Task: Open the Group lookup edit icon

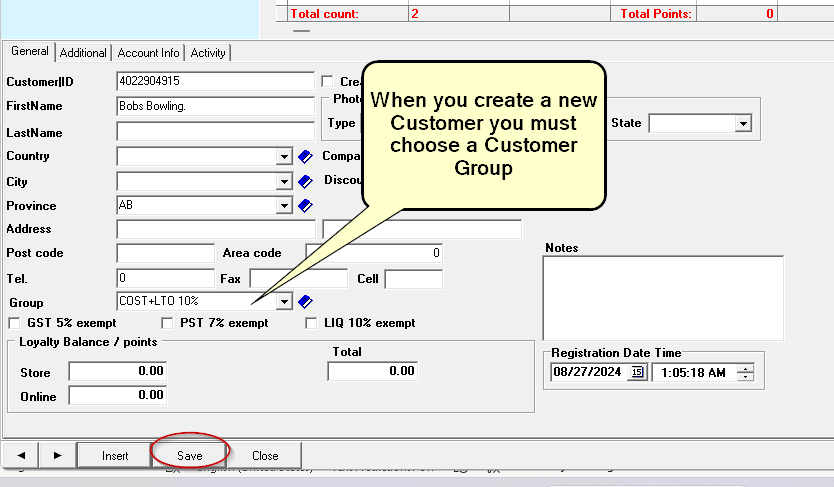Action: 305,302
